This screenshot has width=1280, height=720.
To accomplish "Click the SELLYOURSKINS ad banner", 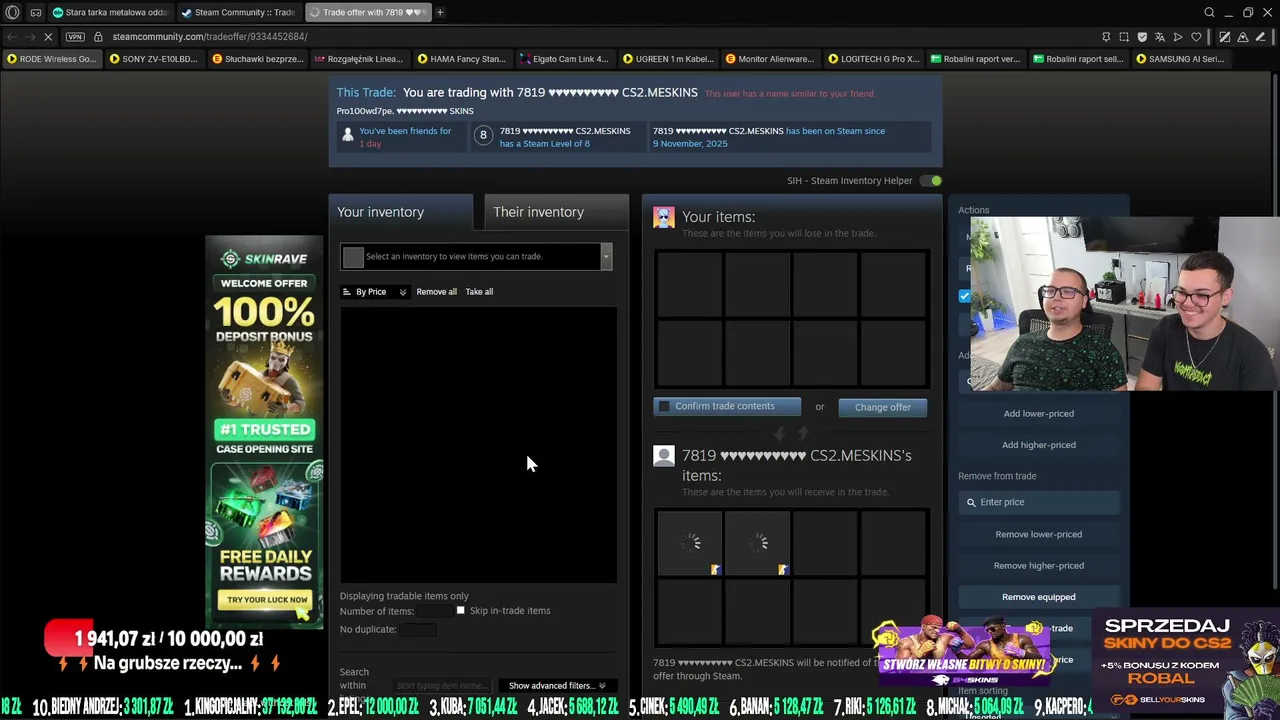I will click(1186, 661).
